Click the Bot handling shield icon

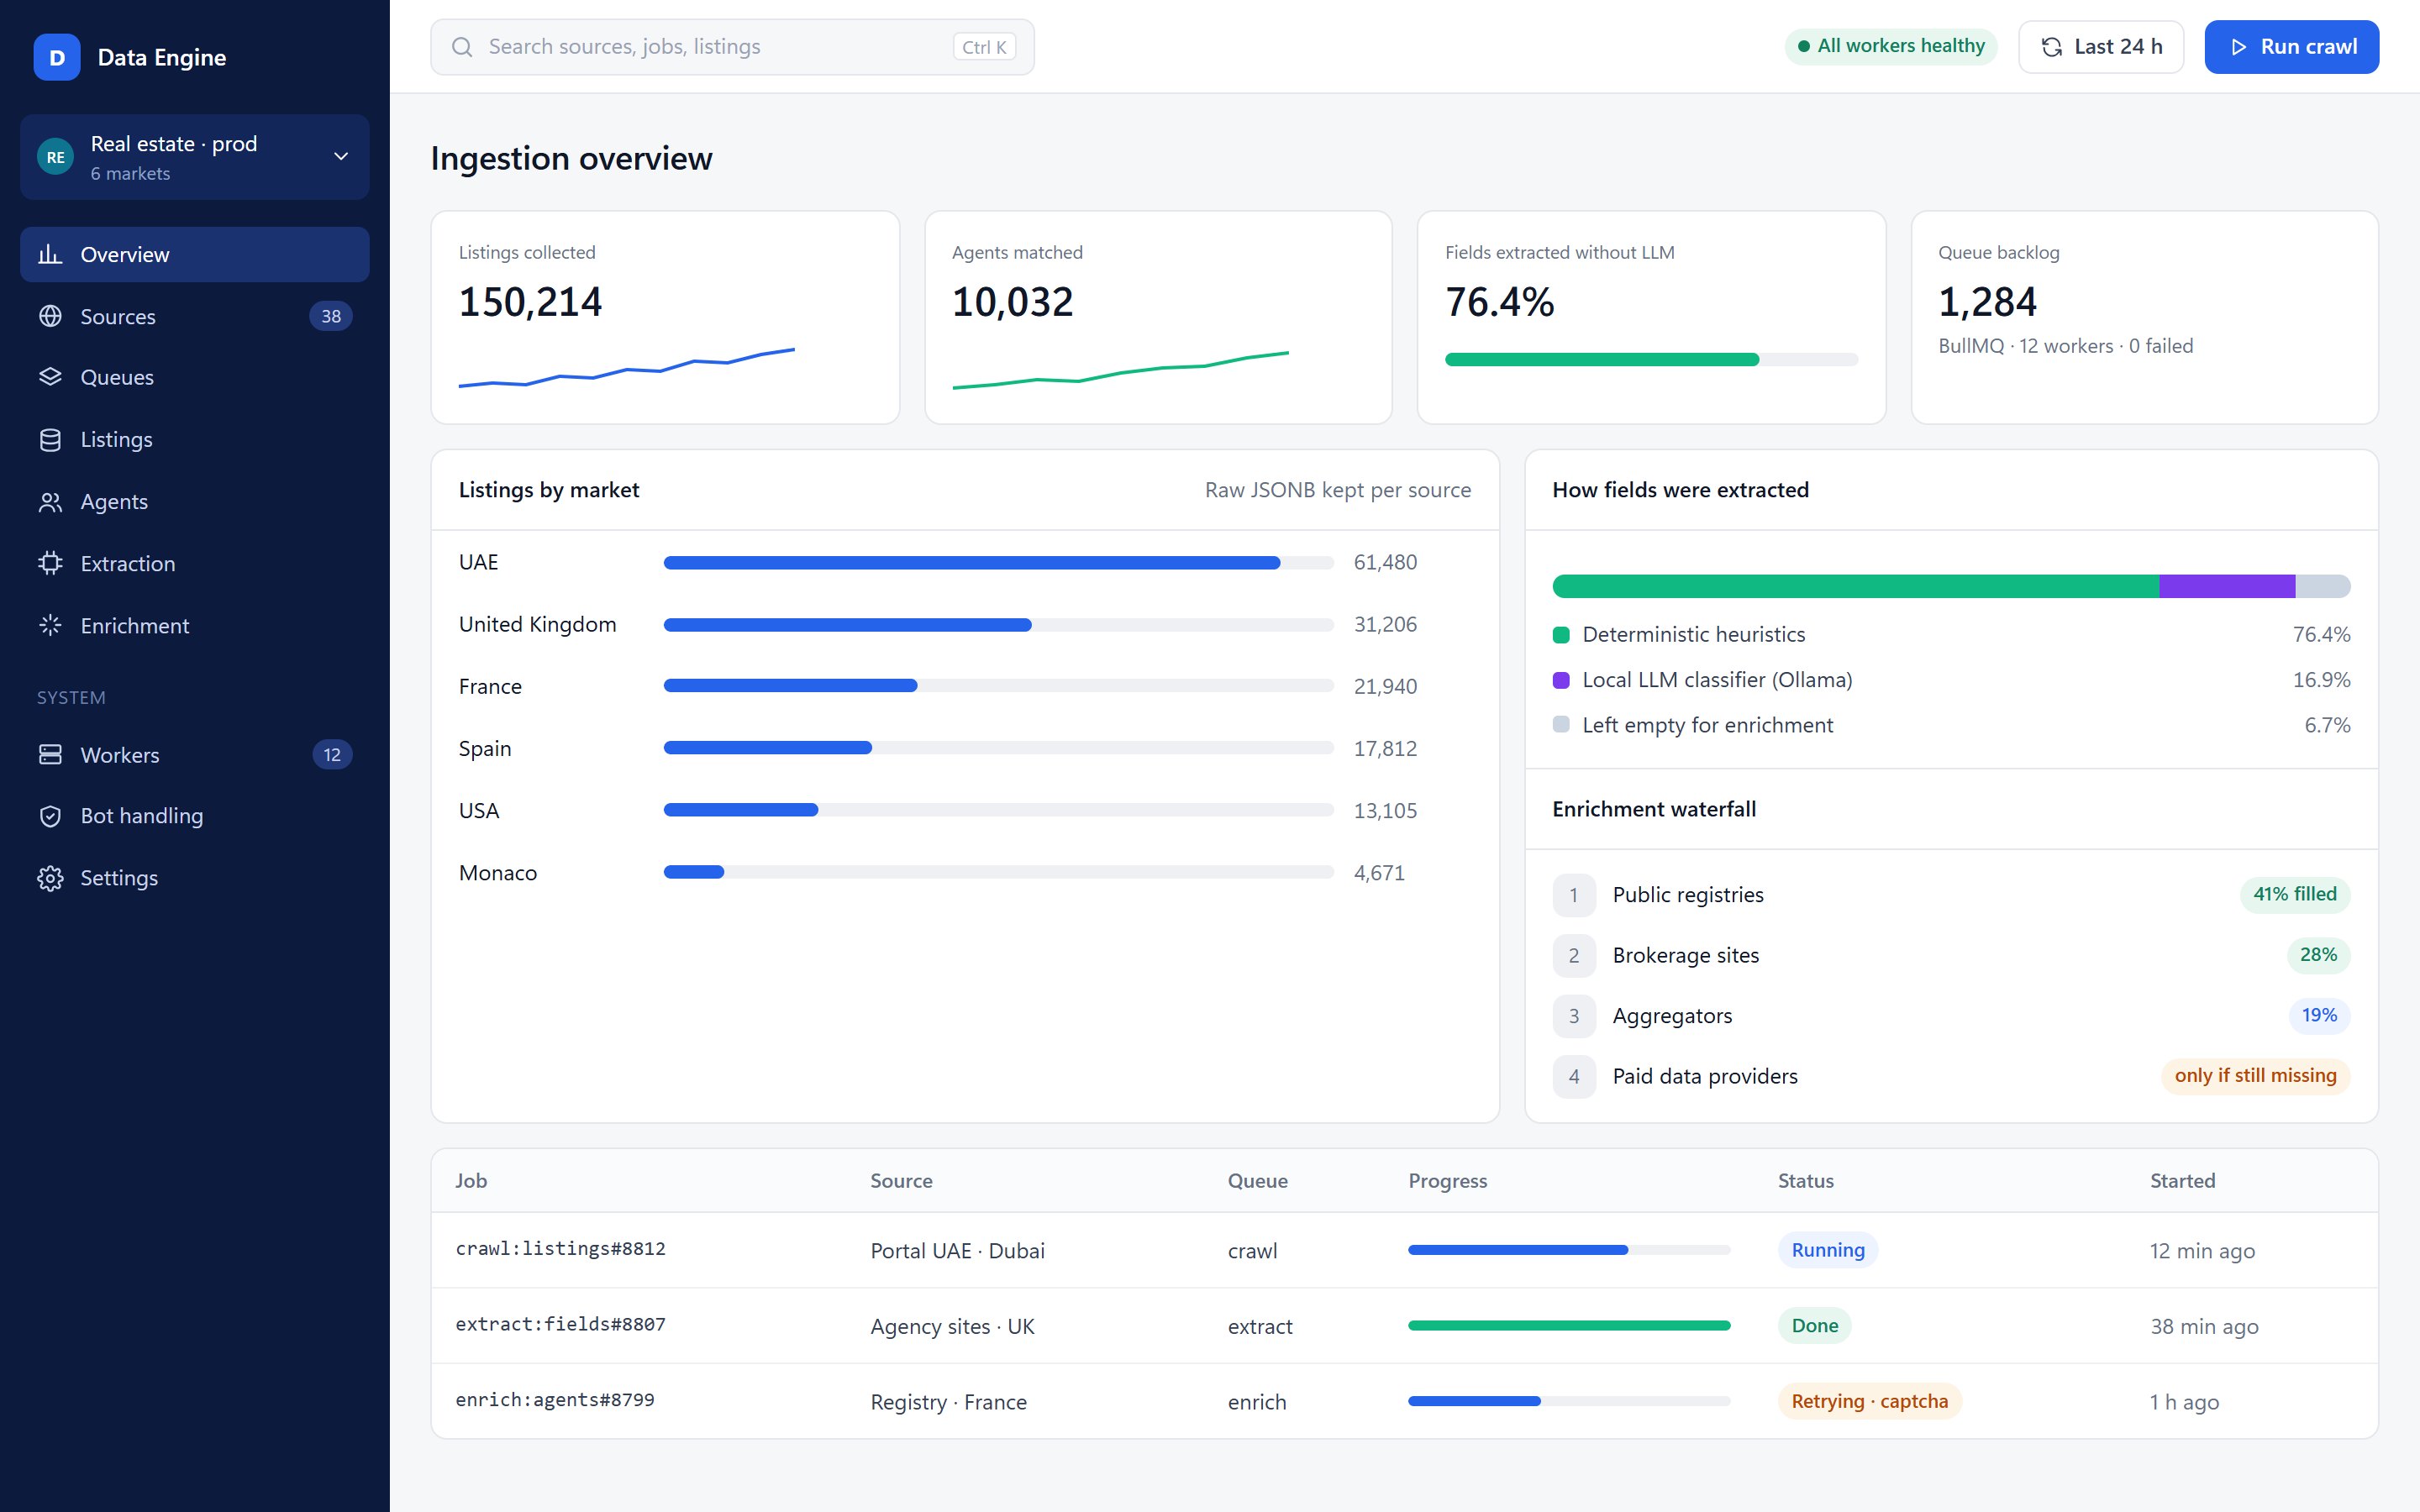coord(50,816)
